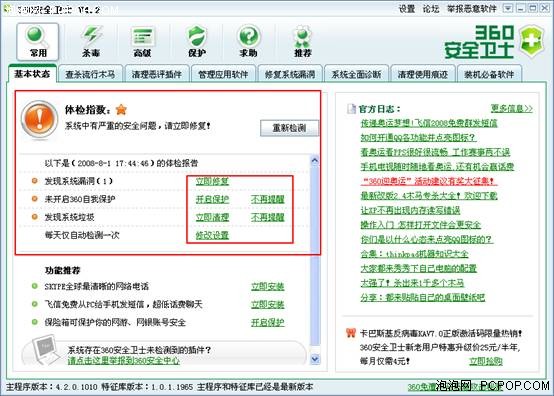Image resolution: width=554 pixels, height=396 pixels.
Task: Open title bar dropdown arrow menu
Action: (x=508, y=8)
